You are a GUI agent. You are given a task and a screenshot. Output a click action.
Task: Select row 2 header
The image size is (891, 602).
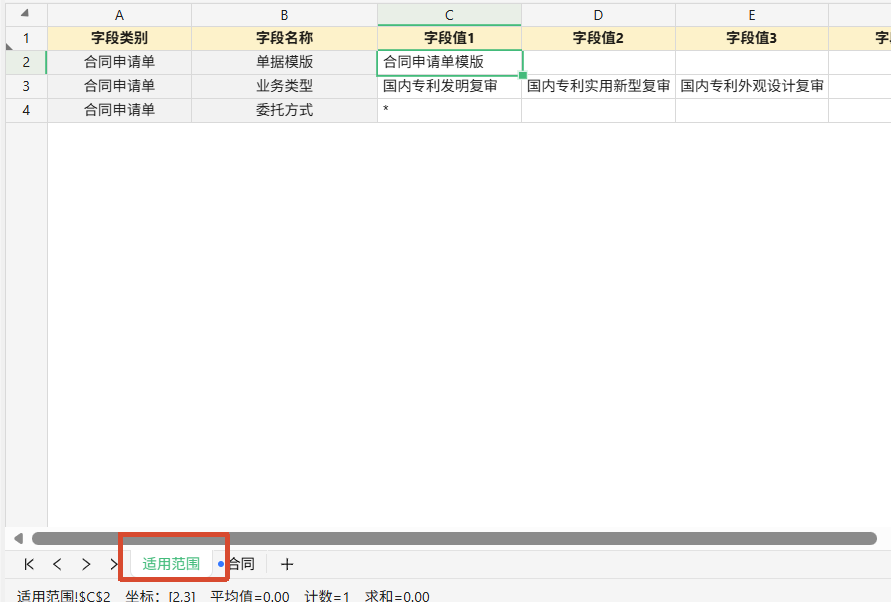(x=26, y=62)
